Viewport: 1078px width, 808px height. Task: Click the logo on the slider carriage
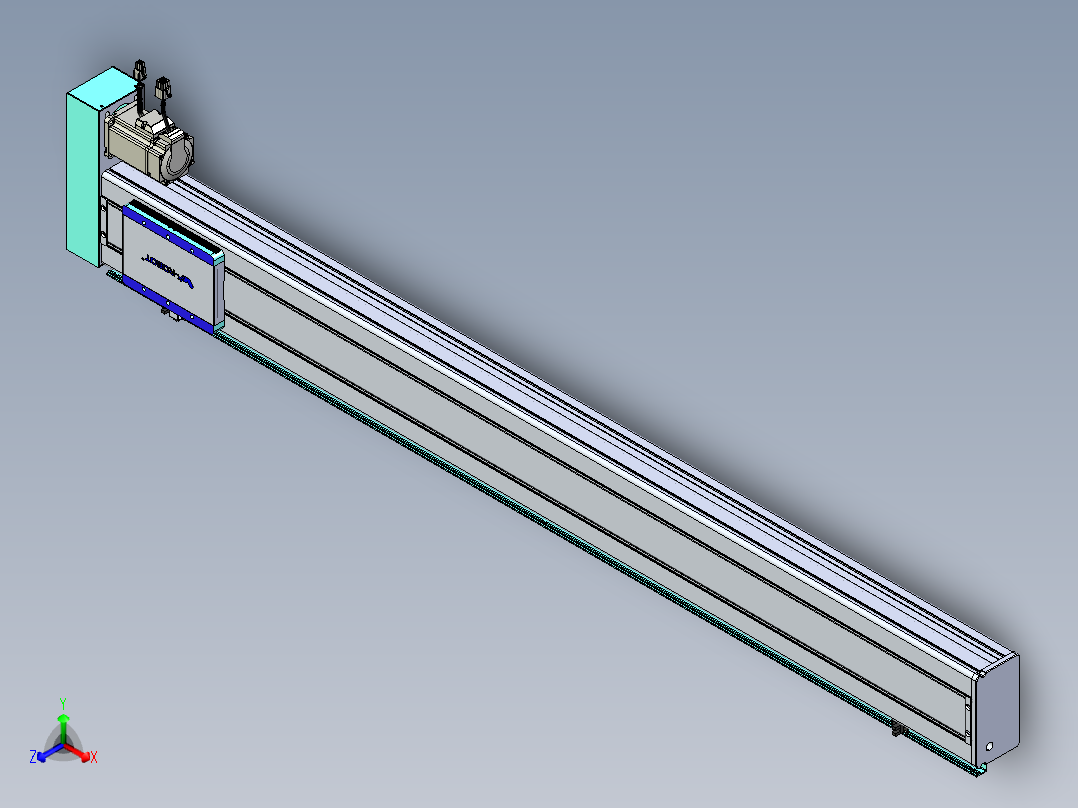[170, 271]
